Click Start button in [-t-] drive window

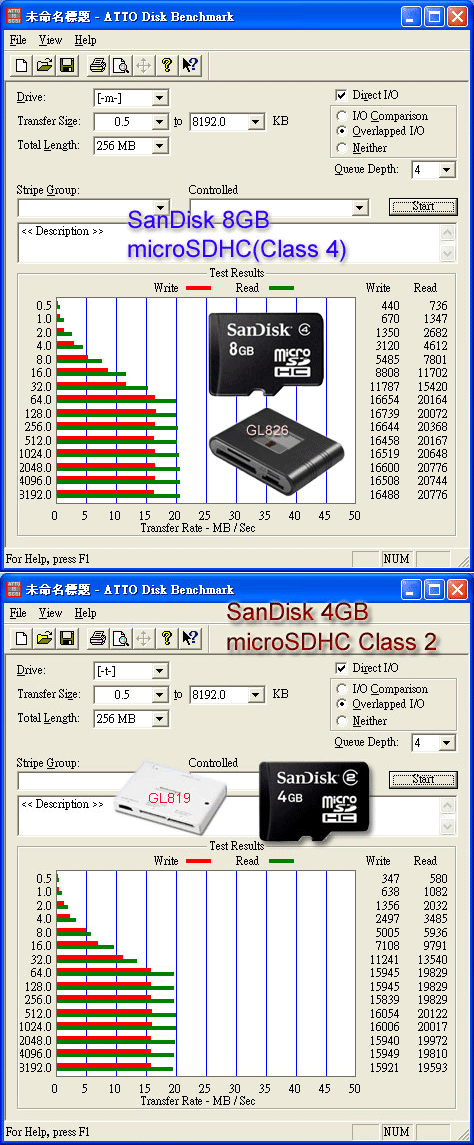[423, 780]
